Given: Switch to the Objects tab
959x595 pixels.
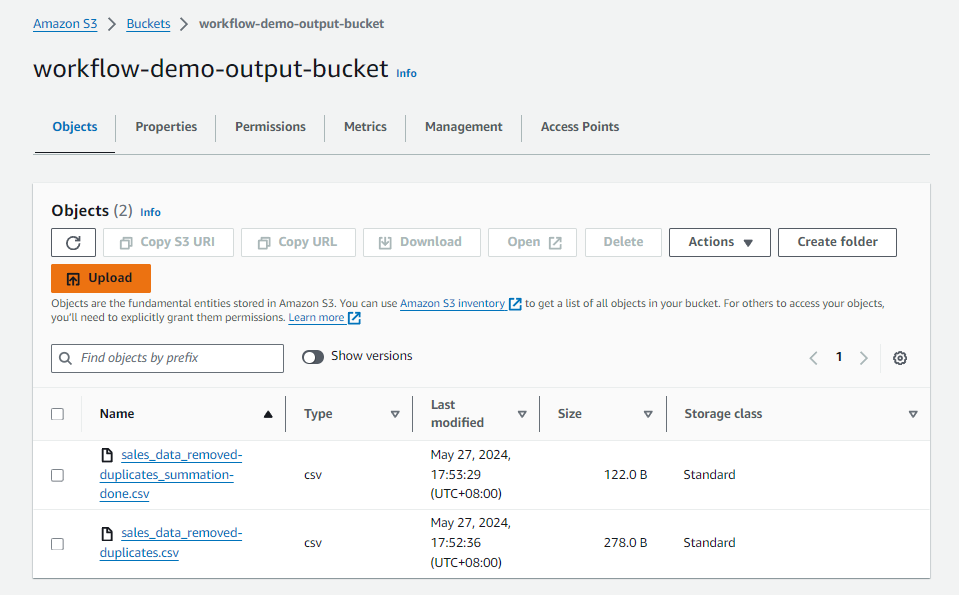Looking at the screenshot, I should pyautogui.click(x=75, y=127).
